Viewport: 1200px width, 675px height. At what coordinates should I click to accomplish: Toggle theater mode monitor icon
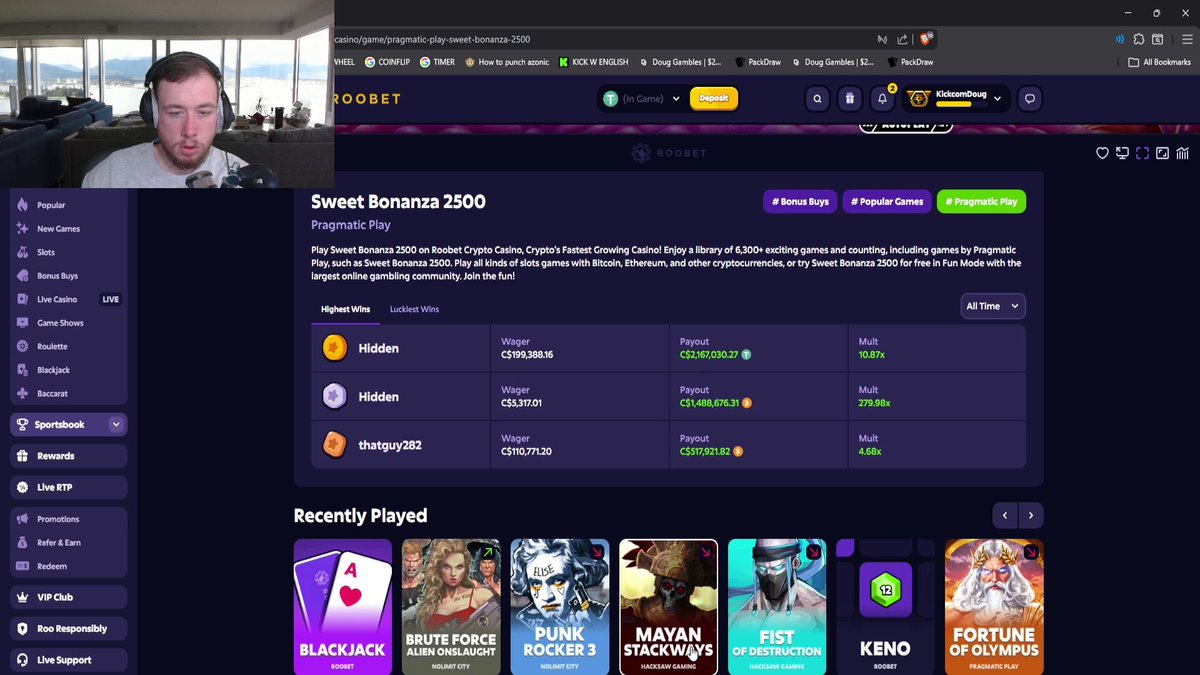1122,153
